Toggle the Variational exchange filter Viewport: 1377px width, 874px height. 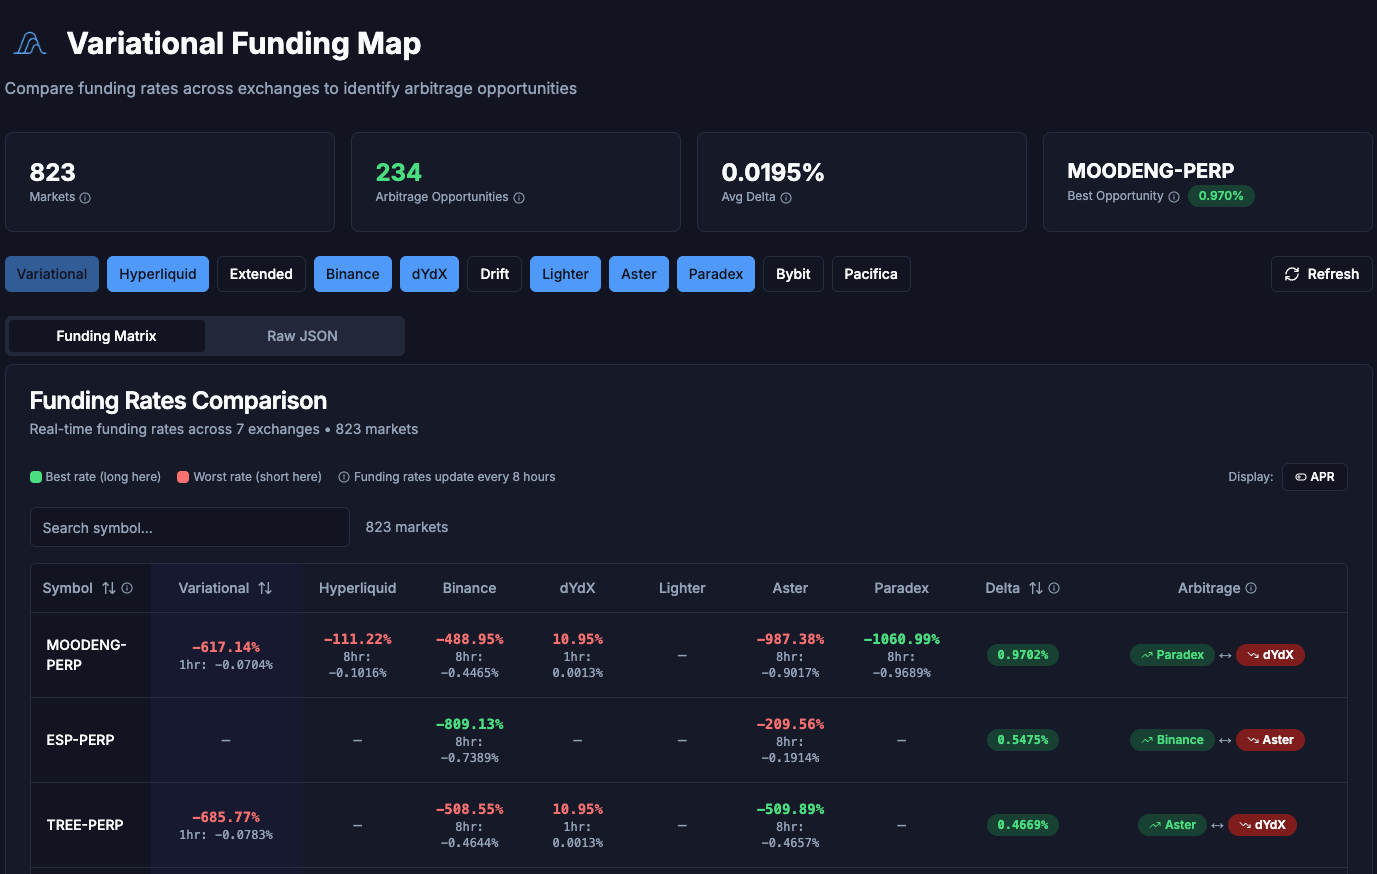(52, 274)
